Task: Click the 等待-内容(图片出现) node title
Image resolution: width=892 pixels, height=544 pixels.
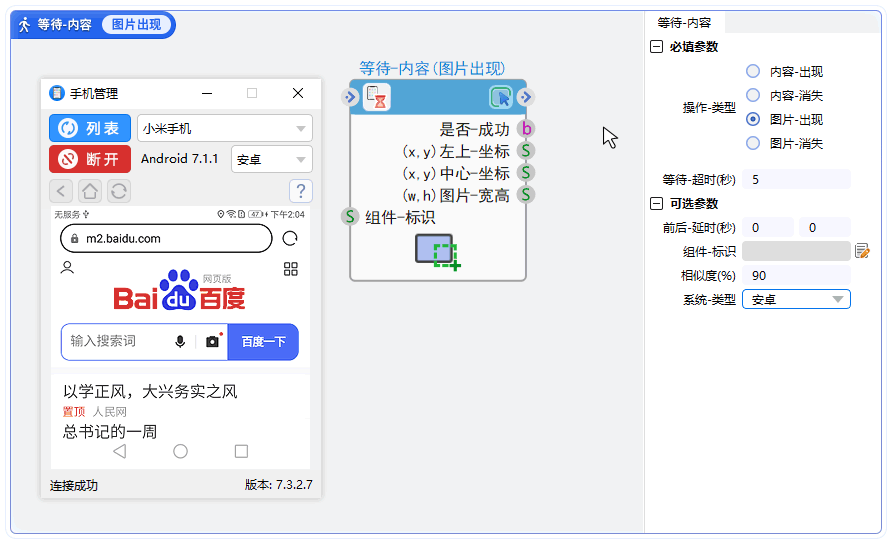Action: tap(432, 68)
